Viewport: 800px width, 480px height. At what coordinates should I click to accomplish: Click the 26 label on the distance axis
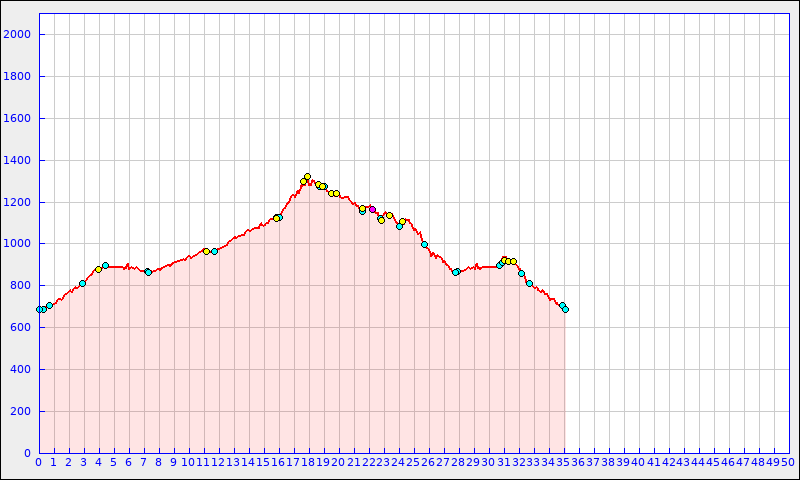(428, 462)
